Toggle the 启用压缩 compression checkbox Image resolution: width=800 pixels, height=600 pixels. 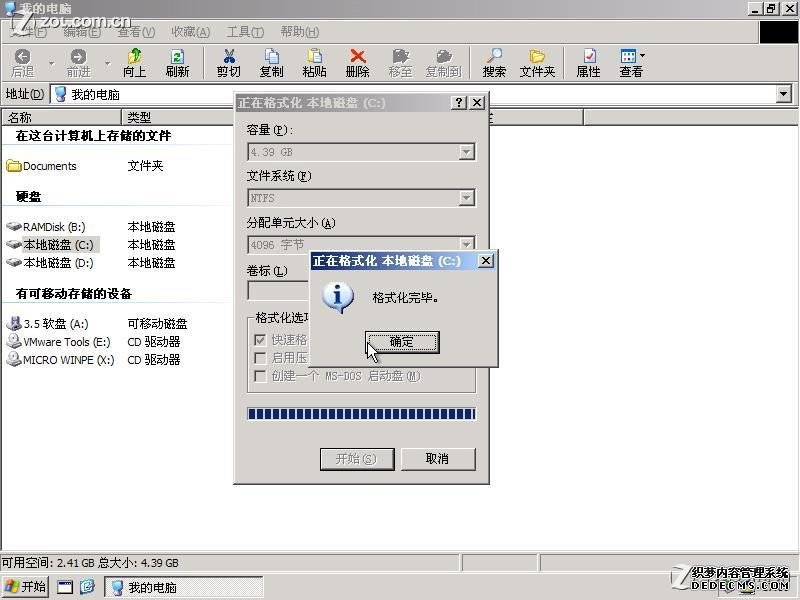(260, 358)
